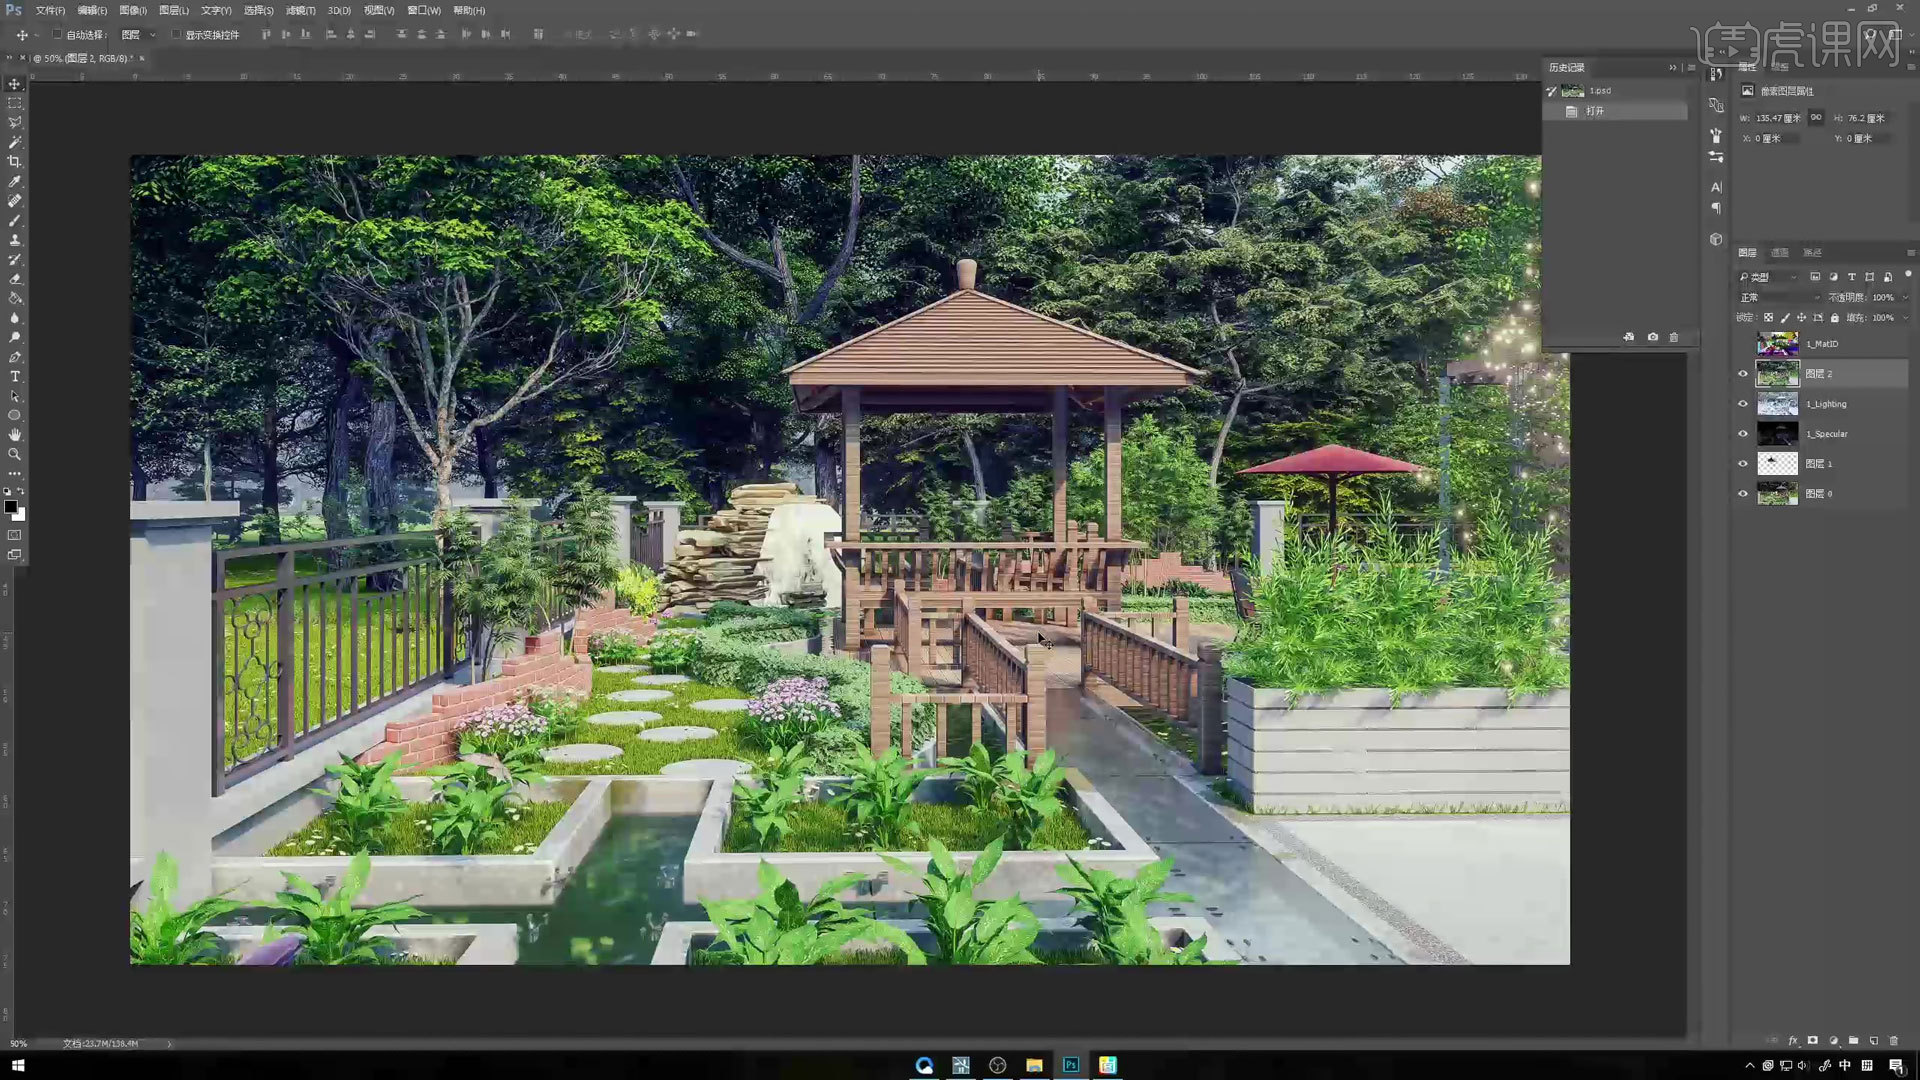The height and width of the screenshot is (1080, 1920).
Task: Hide the 图层 1 layer
Action: coord(1743,464)
